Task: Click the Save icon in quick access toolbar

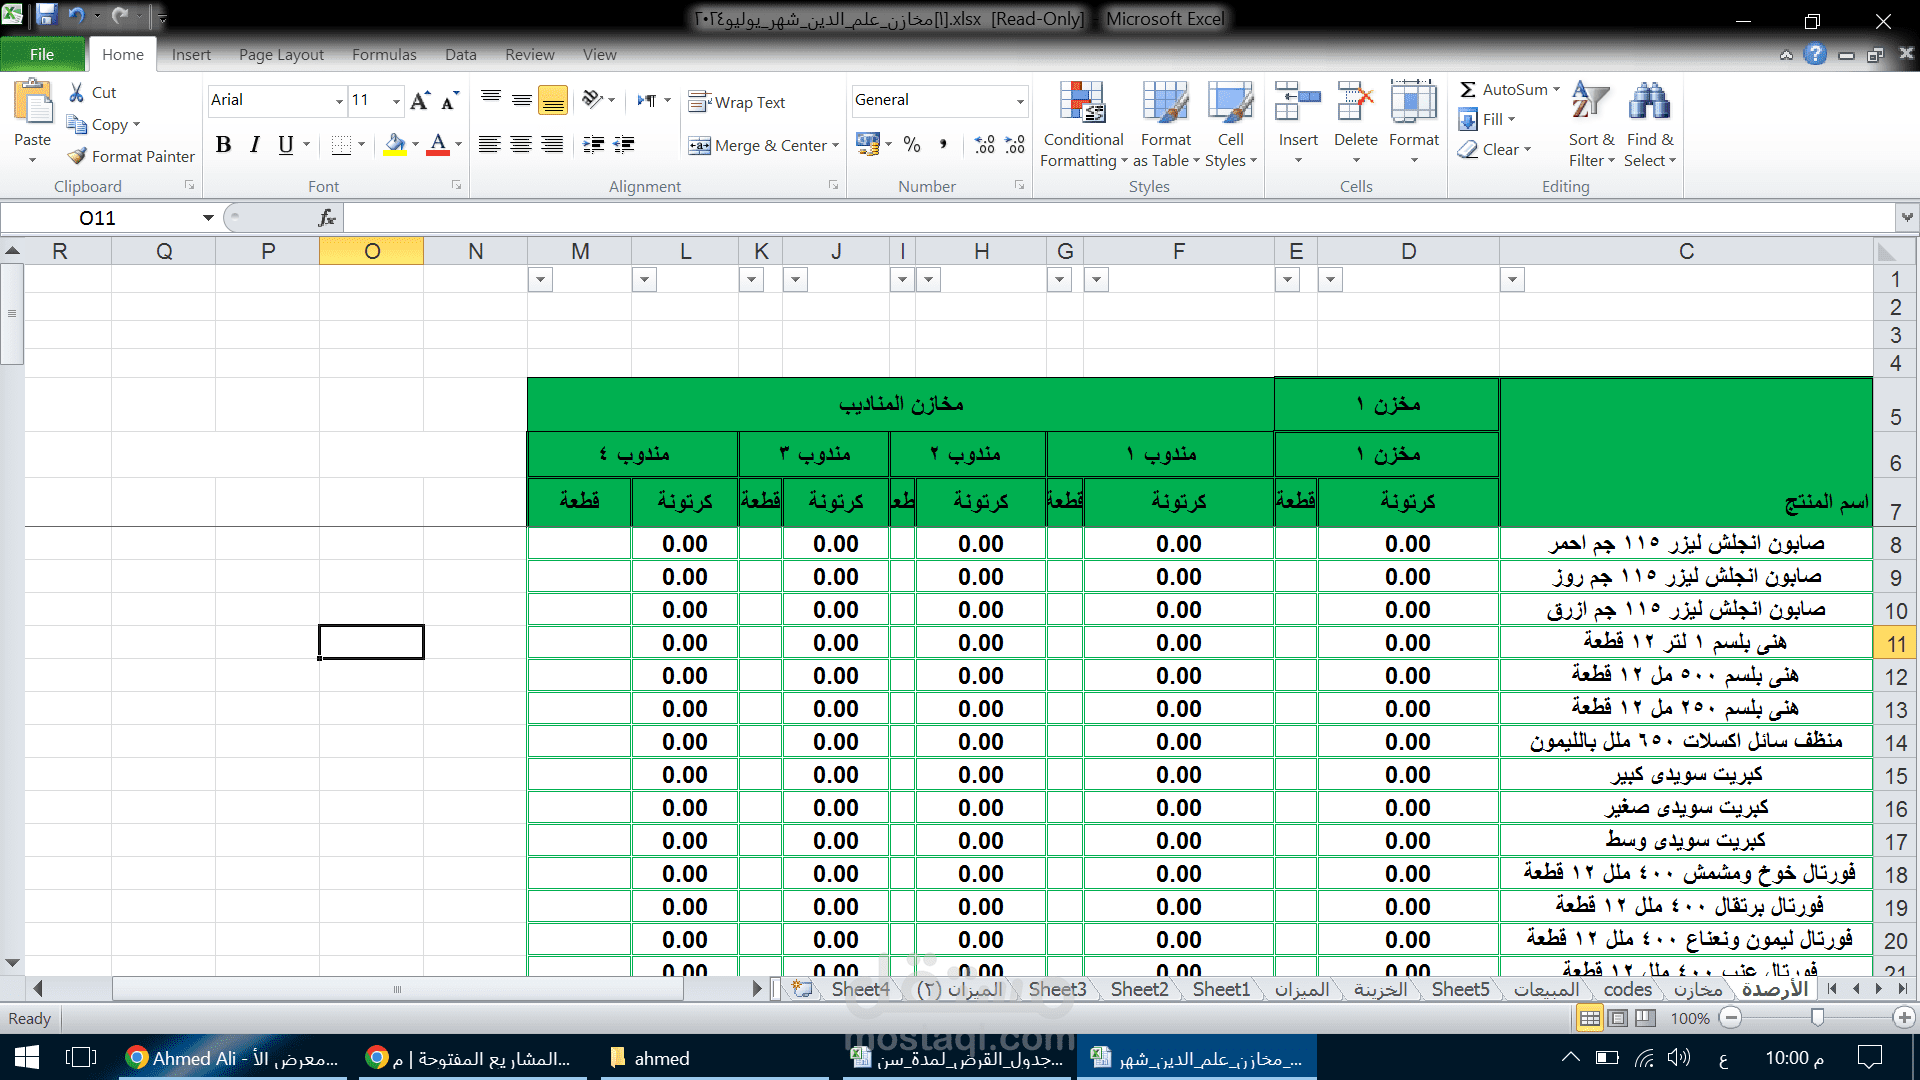Action: (46, 16)
